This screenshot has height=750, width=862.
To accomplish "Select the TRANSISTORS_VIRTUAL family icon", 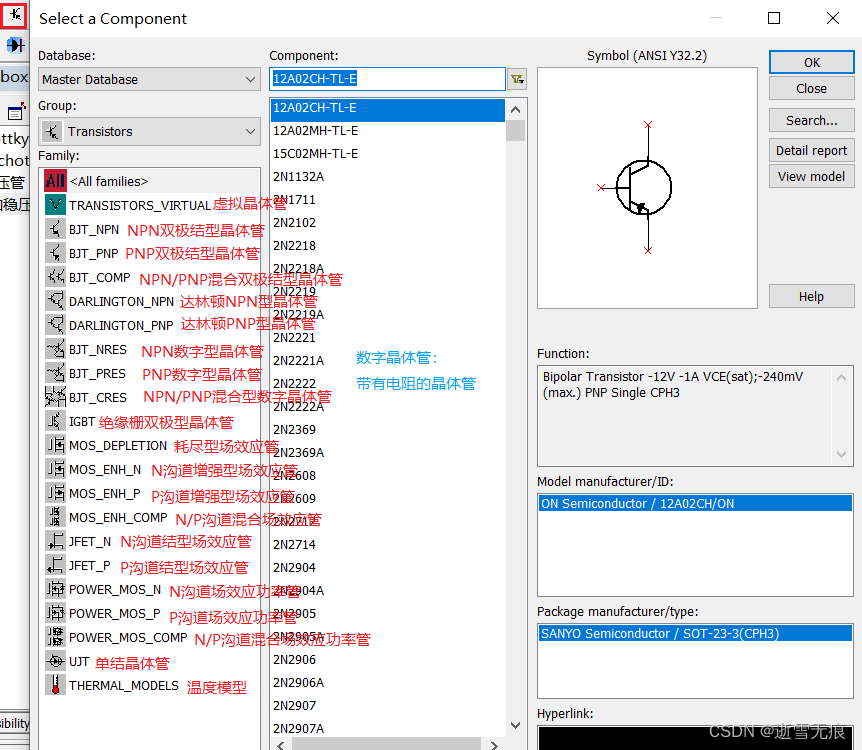I will (55, 202).
